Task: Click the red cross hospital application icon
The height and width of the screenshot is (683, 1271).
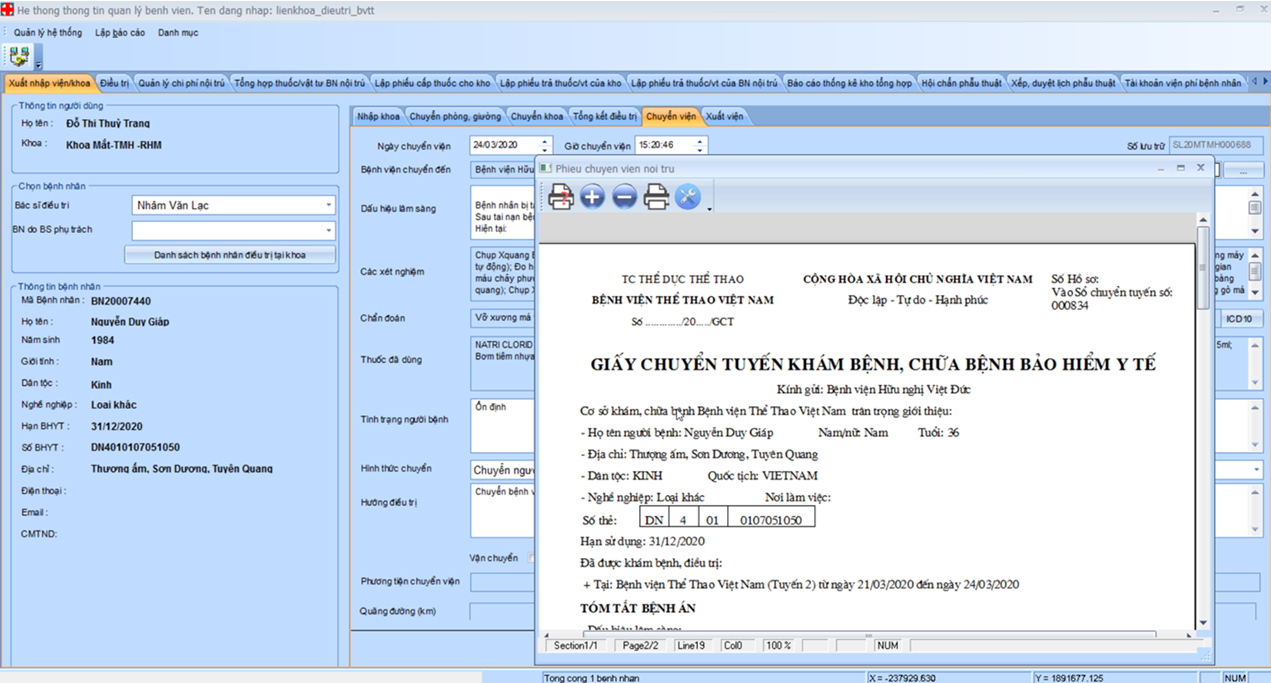Action: point(7,7)
